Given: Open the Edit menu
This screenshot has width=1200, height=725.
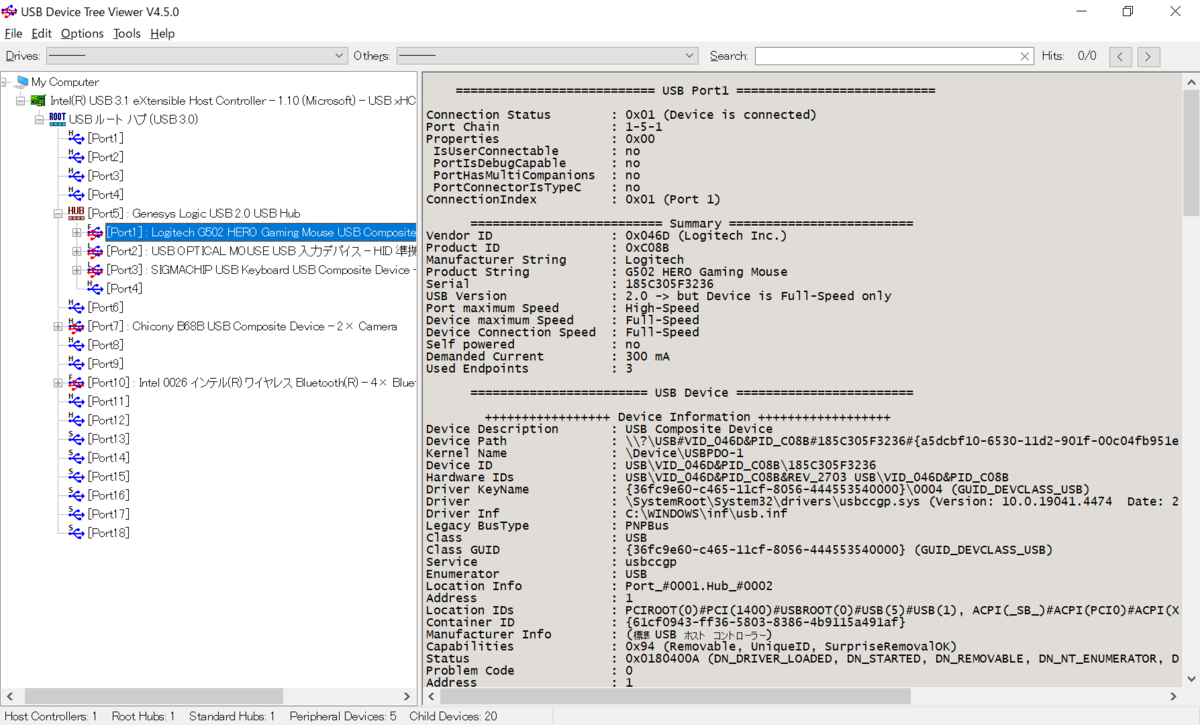Looking at the screenshot, I should 42,33.
